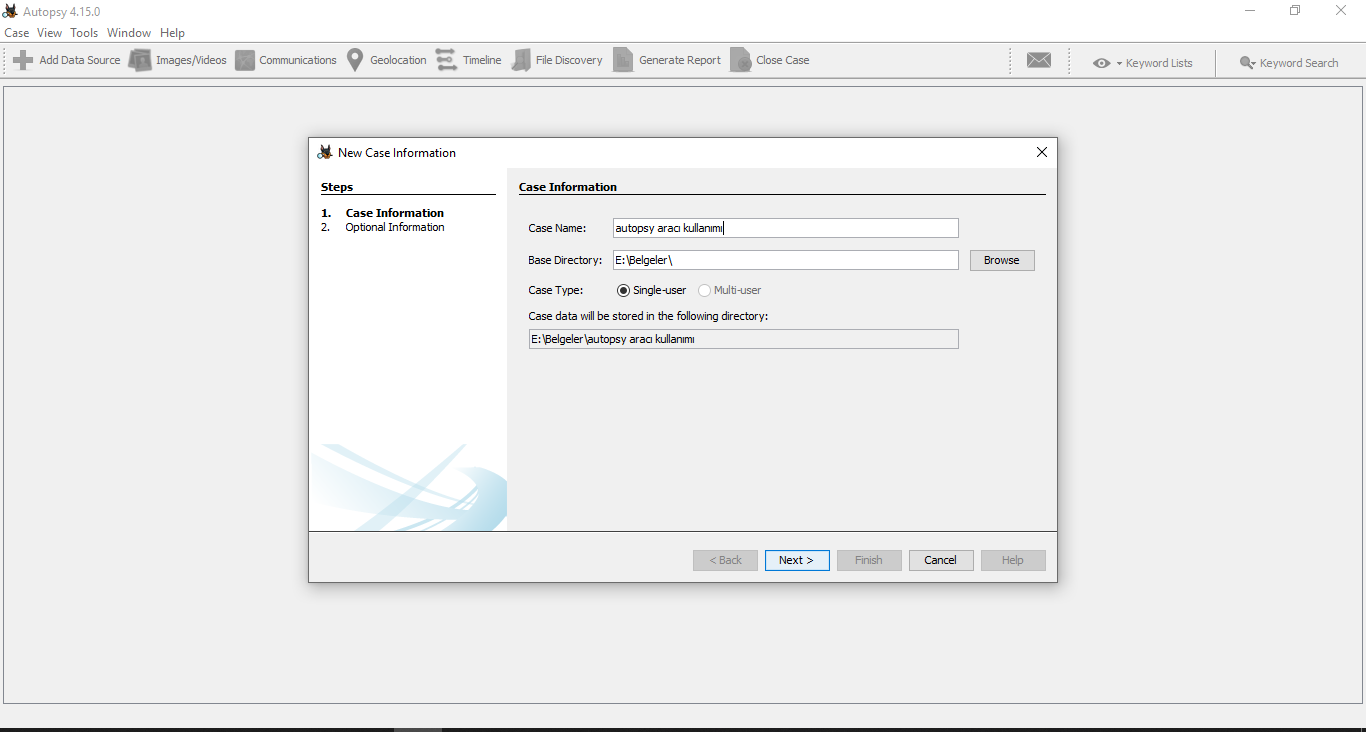The image size is (1366, 732).
Task: Click the Optional Information step
Action: point(394,227)
